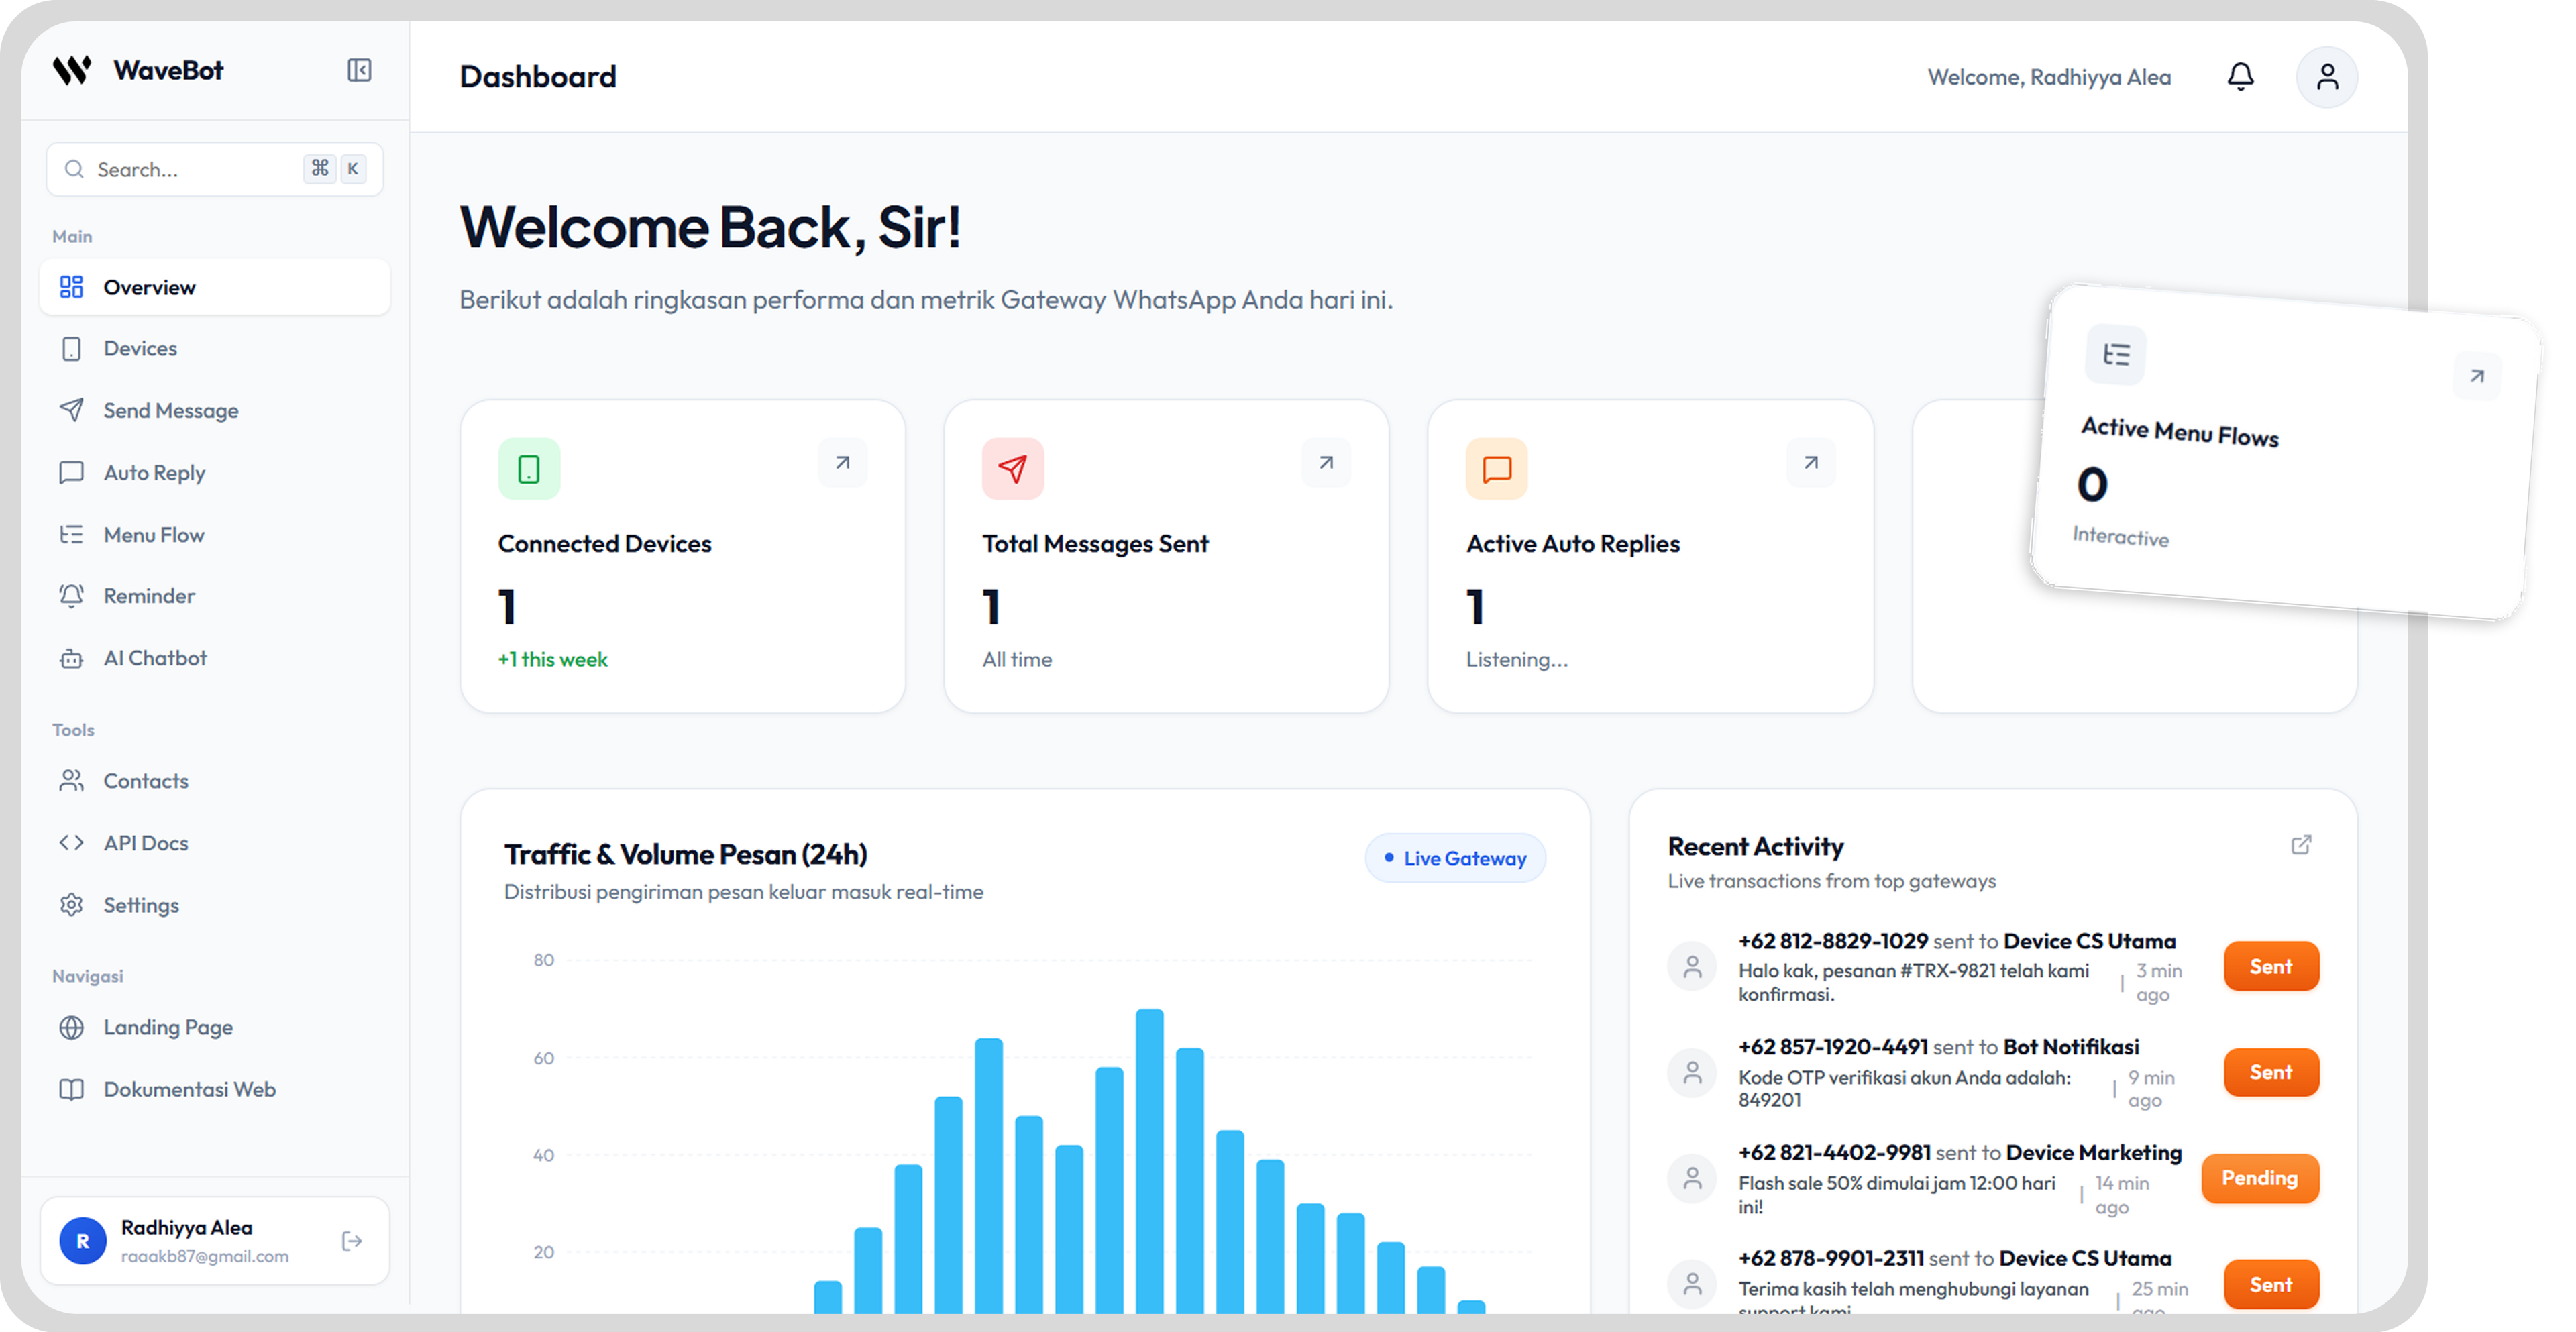
Task: Click the red paper-plane icon on Total Messages
Action: [x=1013, y=468]
